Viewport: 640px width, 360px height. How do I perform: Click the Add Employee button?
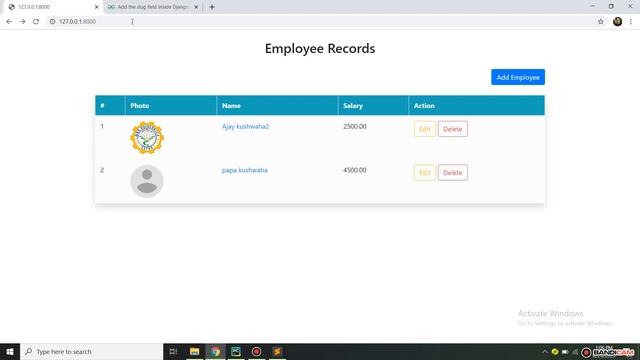tap(518, 77)
